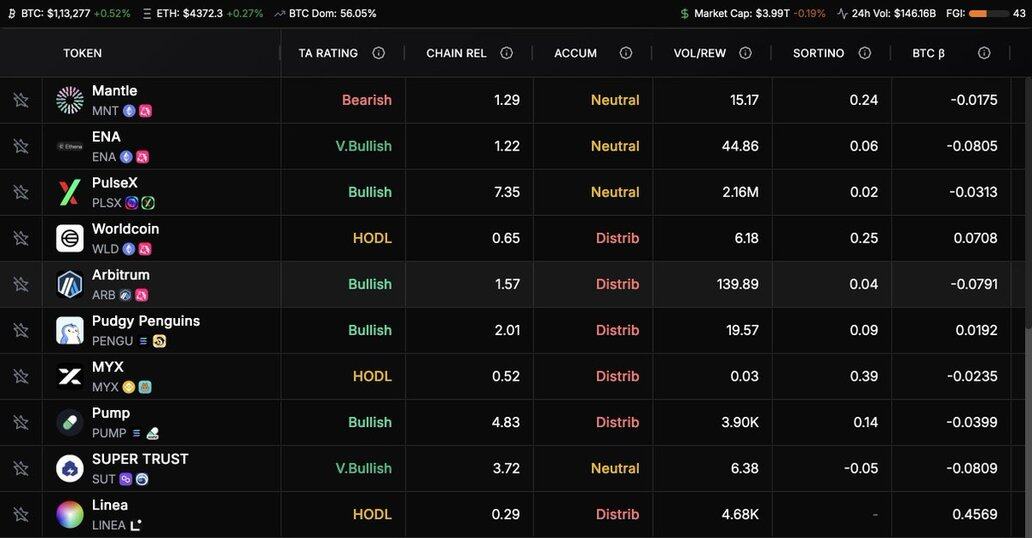
Task: Sort table by ACCUM header
Action: pos(575,53)
